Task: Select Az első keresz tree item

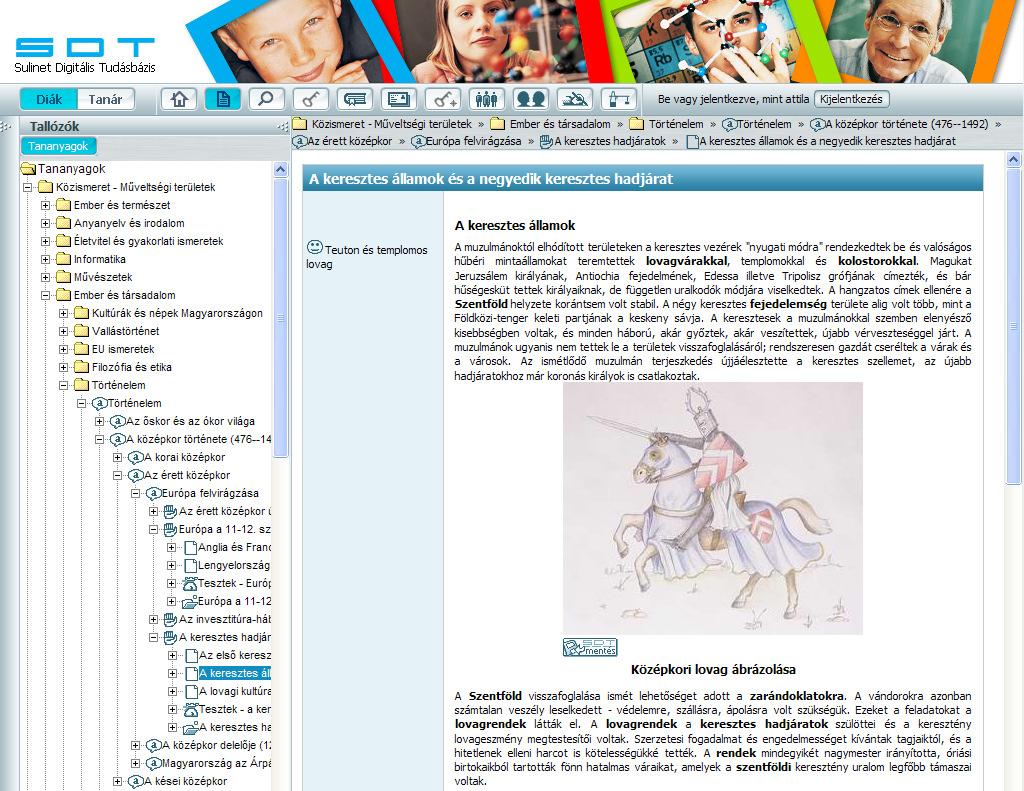Action: 234,655
